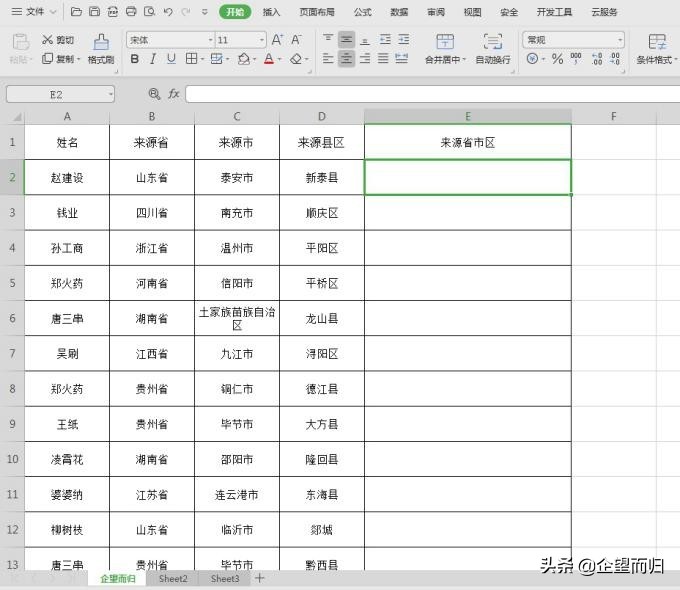Open the 页面布局 ribbon tab
680x590 pixels.
coord(317,12)
